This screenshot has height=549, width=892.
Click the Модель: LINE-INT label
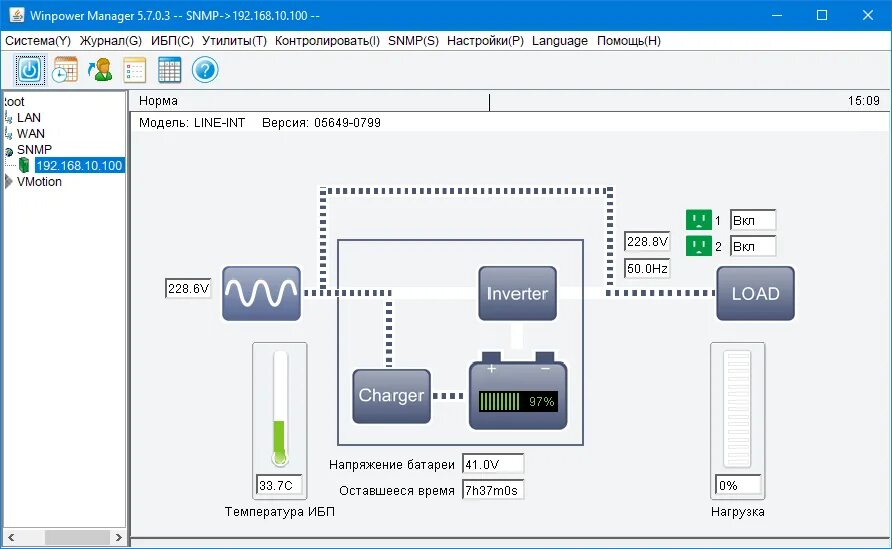[192, 122]
